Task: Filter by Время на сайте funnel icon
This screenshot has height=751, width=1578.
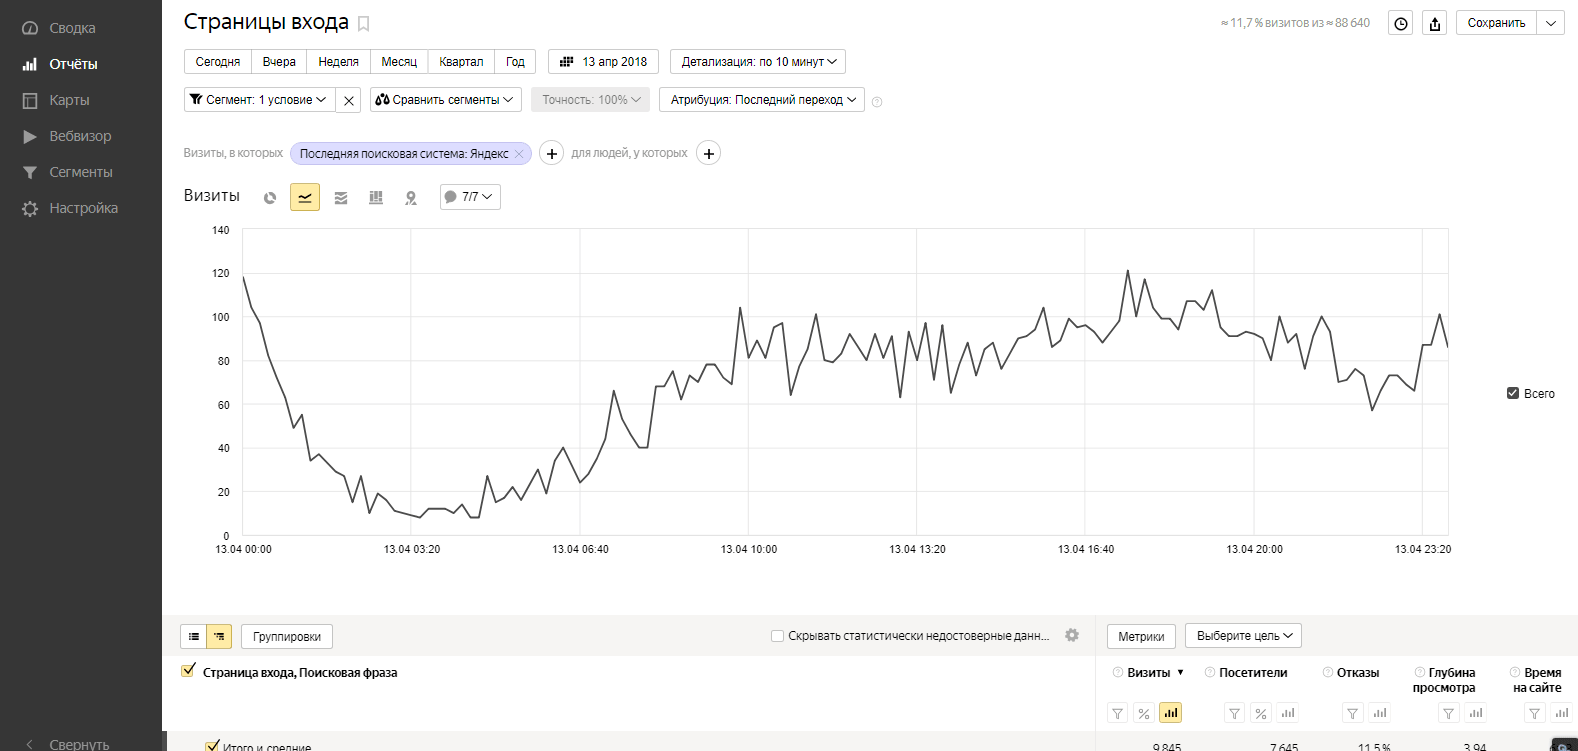Action: click(x=1534, y=713)
